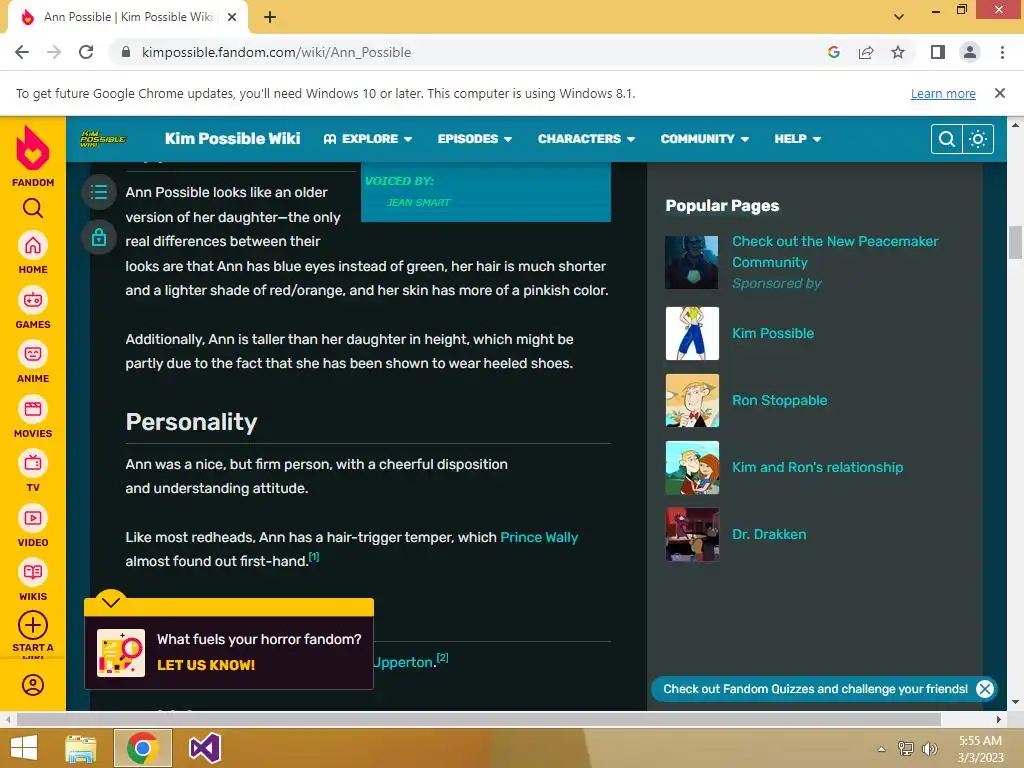
Task: Go to Fandom Home icon
Action: coord(33,246)
